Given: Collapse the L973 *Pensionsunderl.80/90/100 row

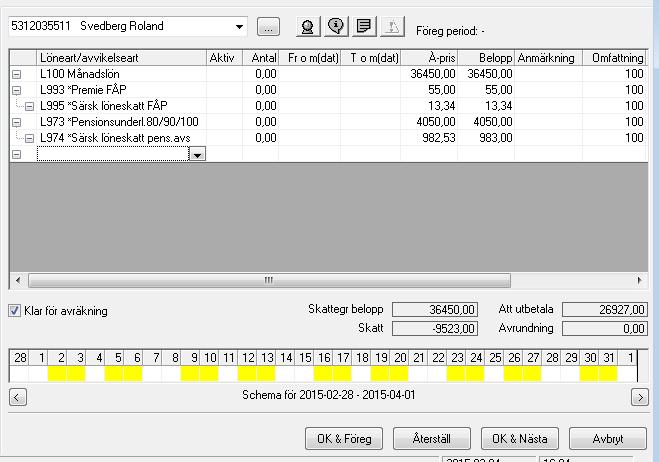Looking at the screenshot, I should click(x=16, y=122).
